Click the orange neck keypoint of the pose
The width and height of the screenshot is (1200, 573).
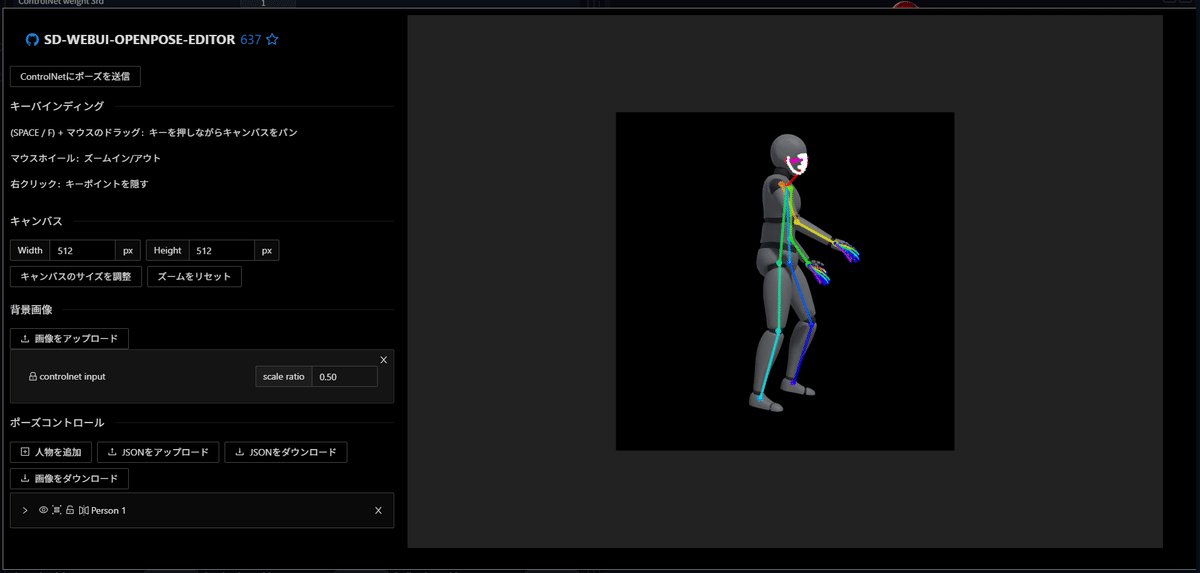pos(784,185)
